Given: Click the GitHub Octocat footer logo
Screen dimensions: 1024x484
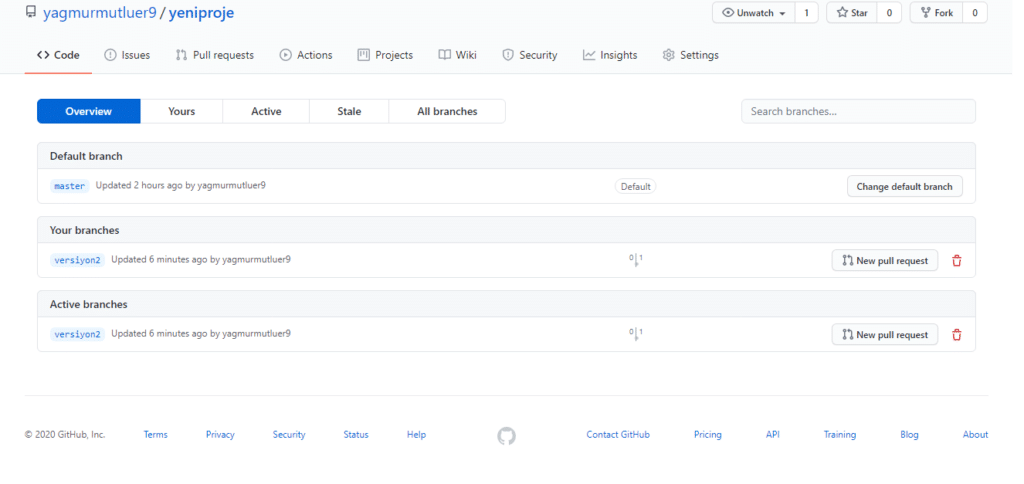Looking at the screenshot, I should (506, 436).
